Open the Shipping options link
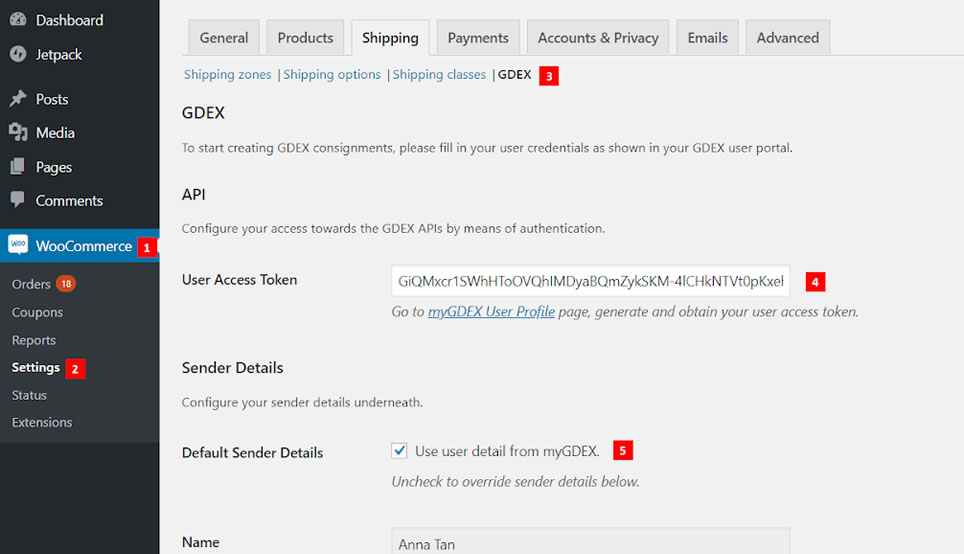964x554 pixels. [332, 74]
